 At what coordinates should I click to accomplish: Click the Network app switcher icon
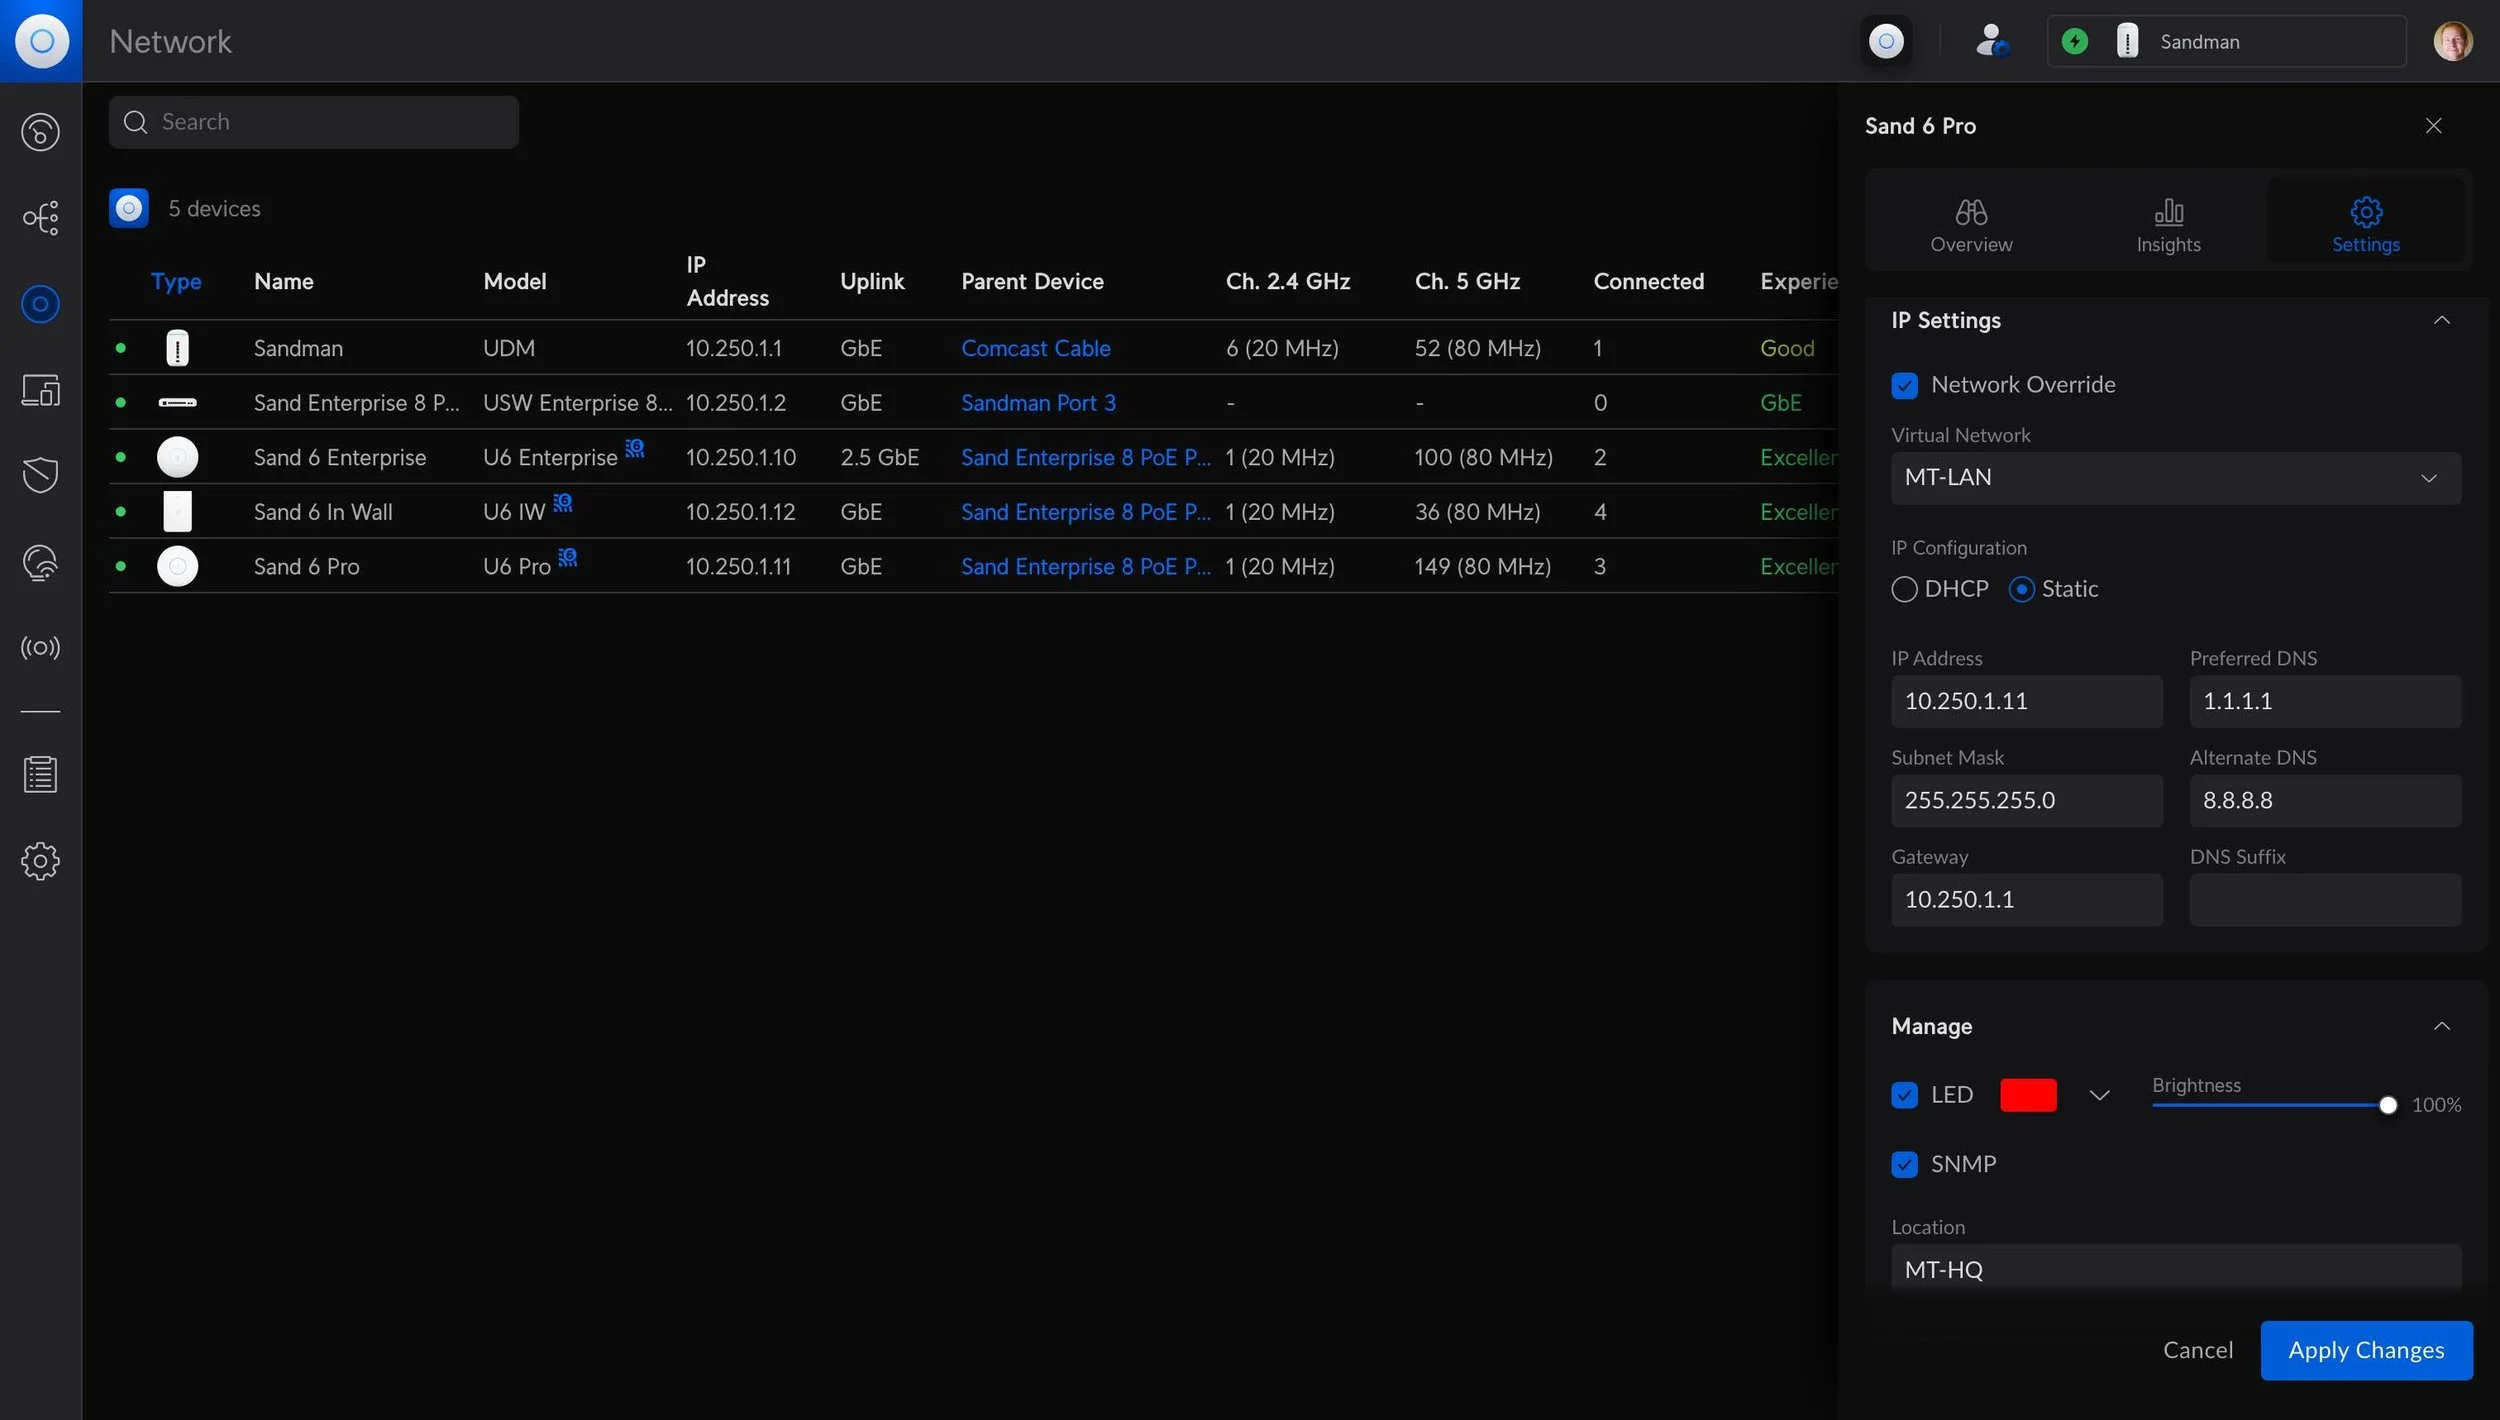point(1886,41)
